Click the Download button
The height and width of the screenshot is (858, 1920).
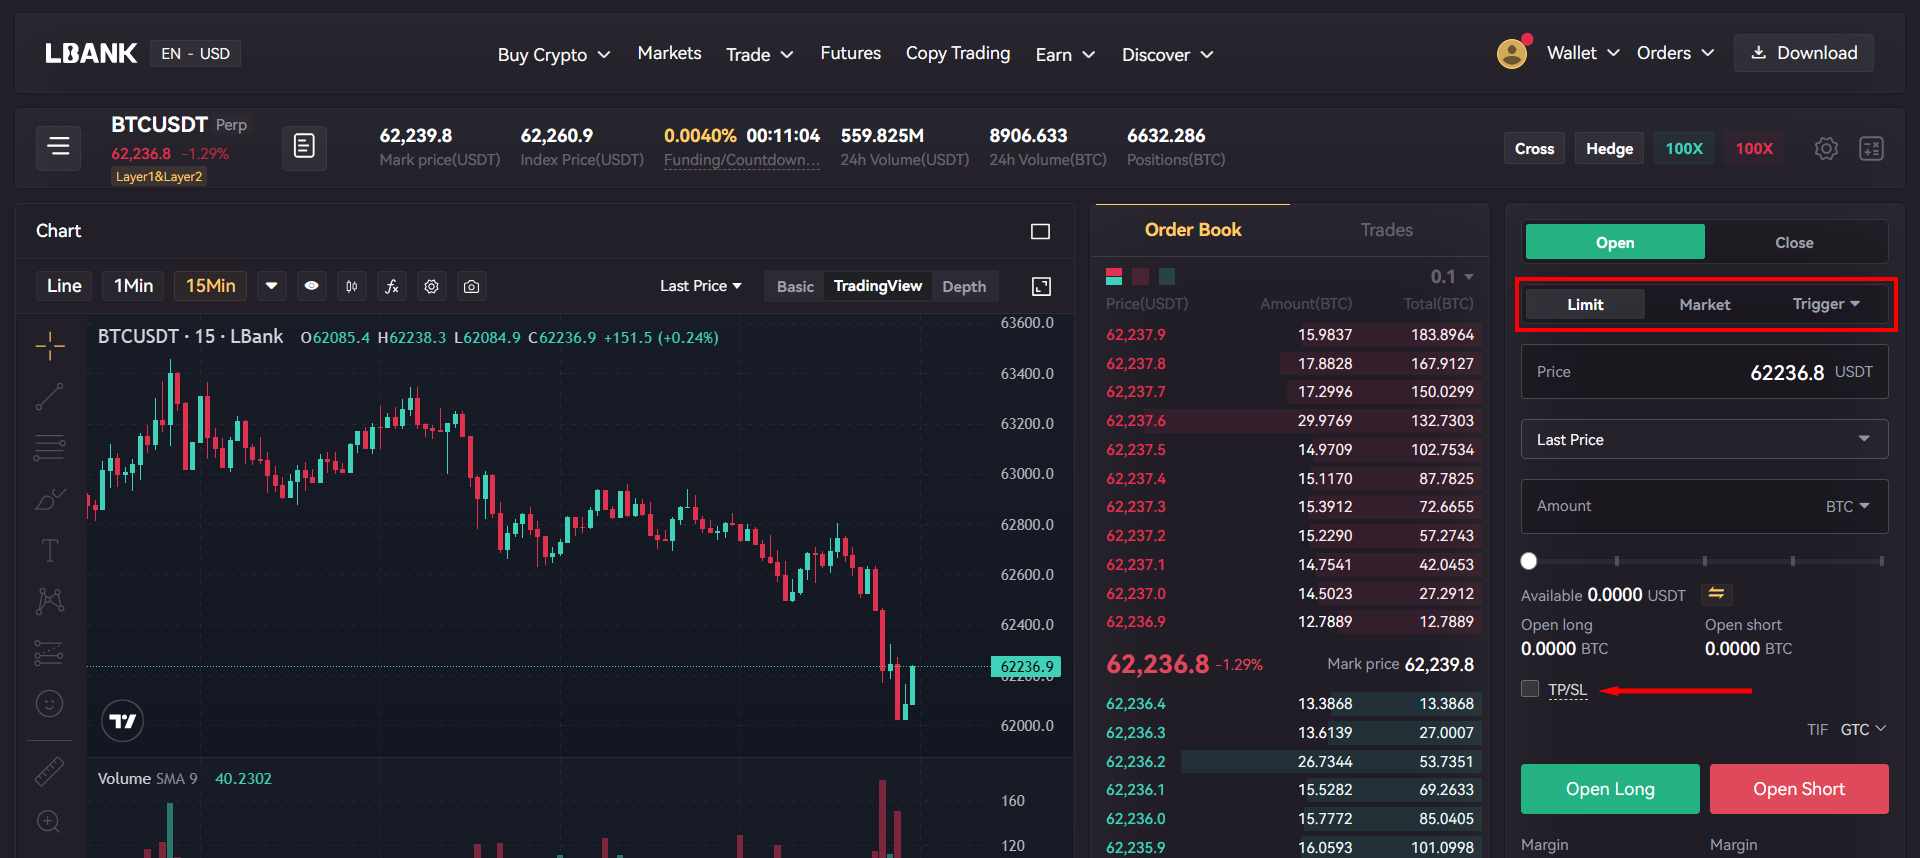tap(1804, 53)
